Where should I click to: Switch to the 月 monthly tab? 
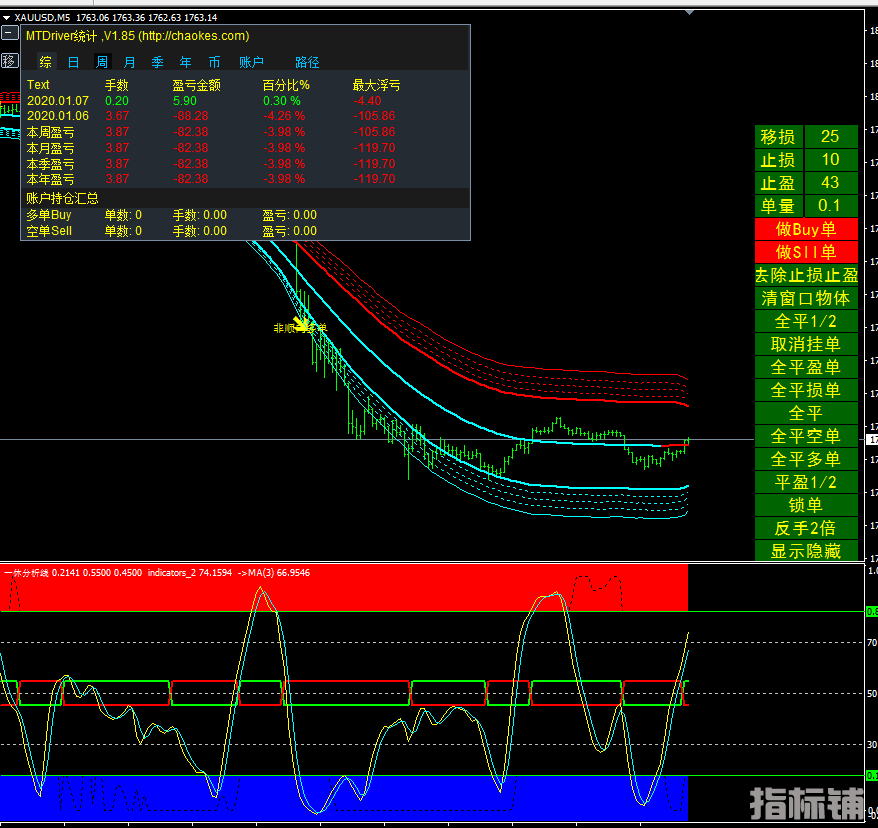click(x=129, y=62)
